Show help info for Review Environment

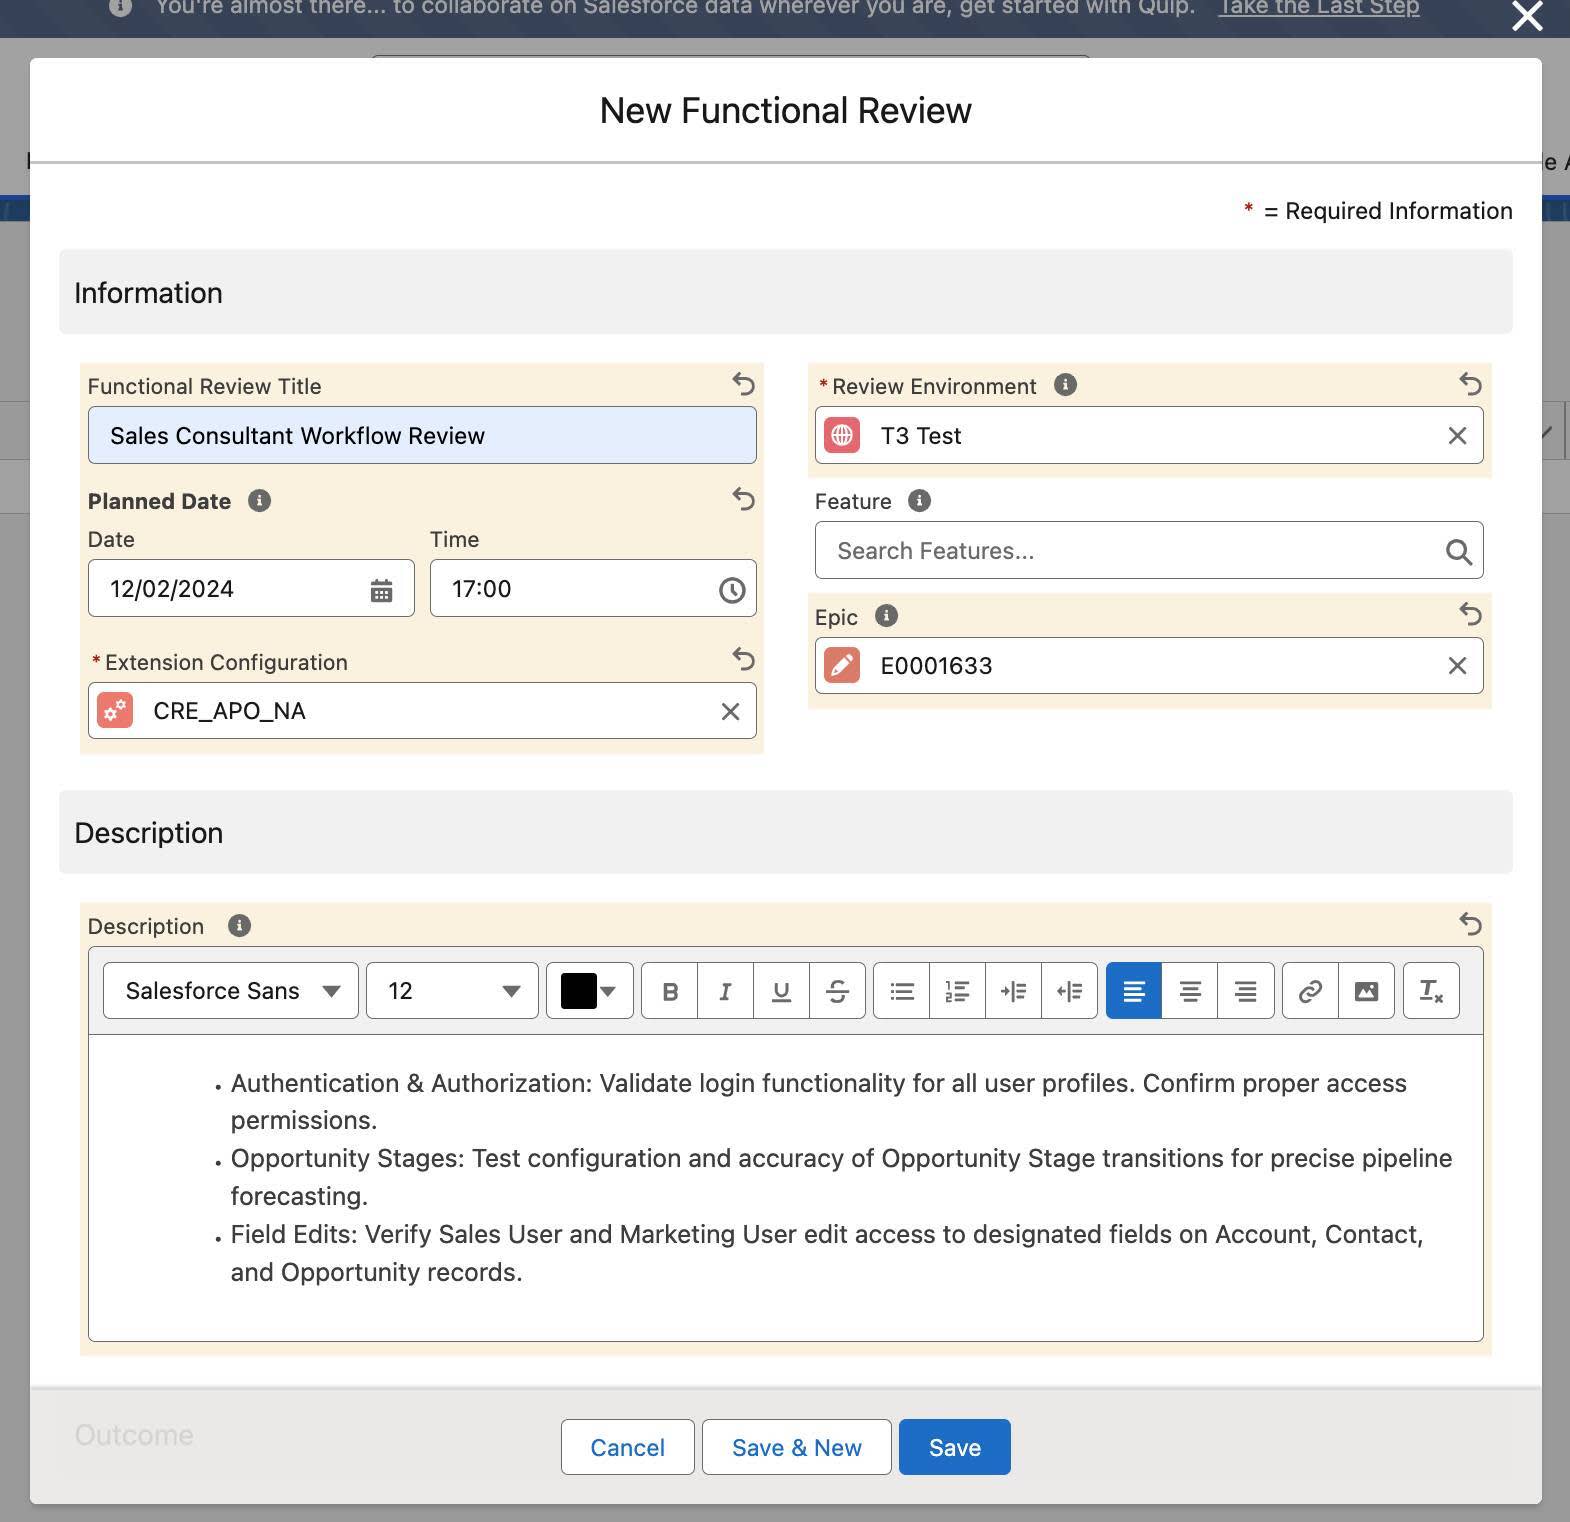point(1065,385)
